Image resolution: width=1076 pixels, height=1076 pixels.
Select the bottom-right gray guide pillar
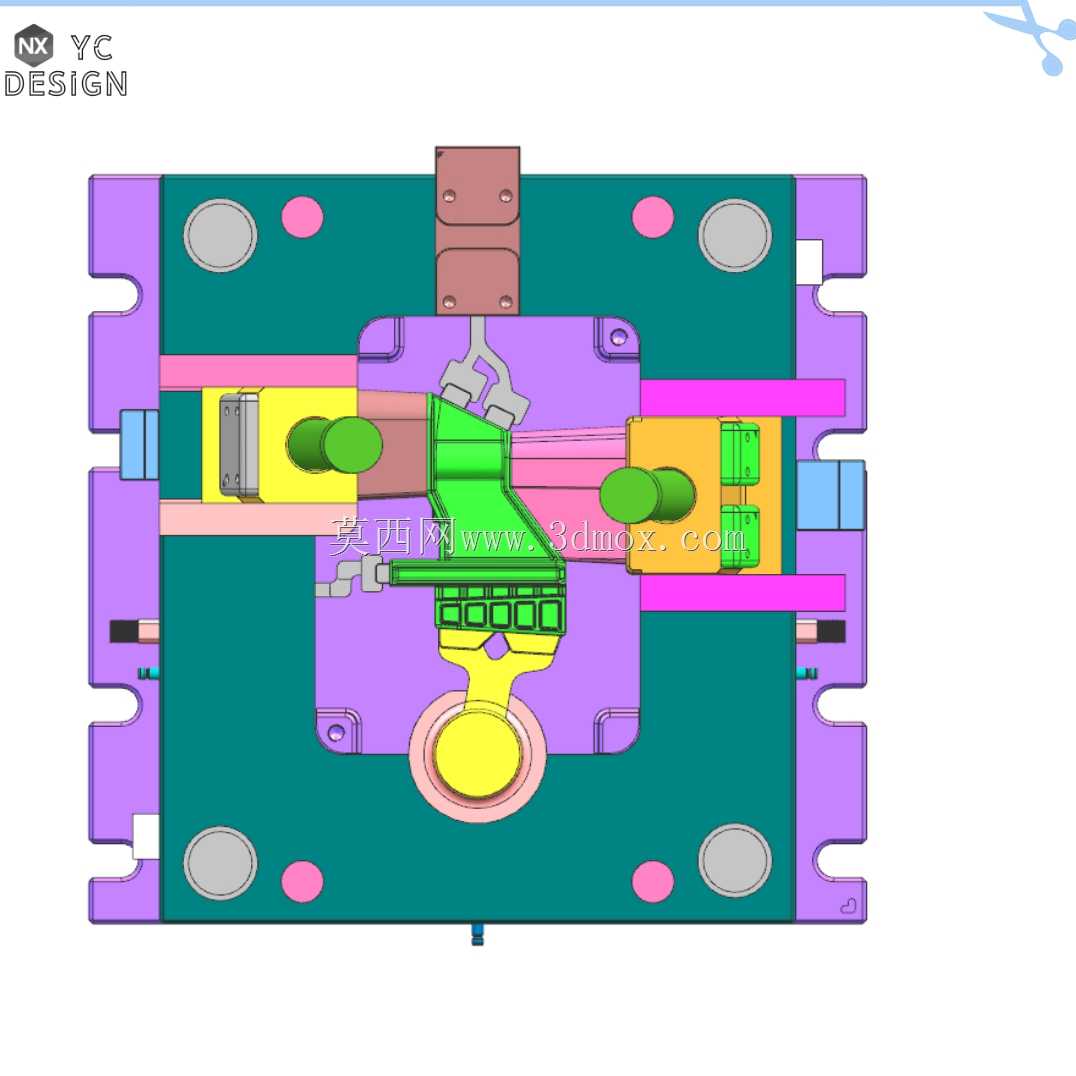(x=735, y=861)
